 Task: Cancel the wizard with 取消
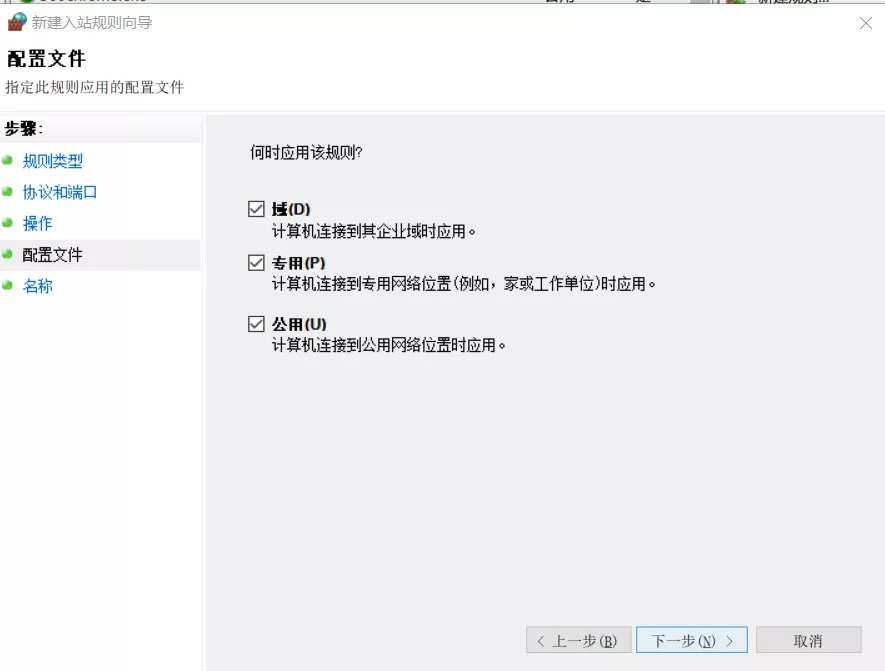[x=808, y=640]
